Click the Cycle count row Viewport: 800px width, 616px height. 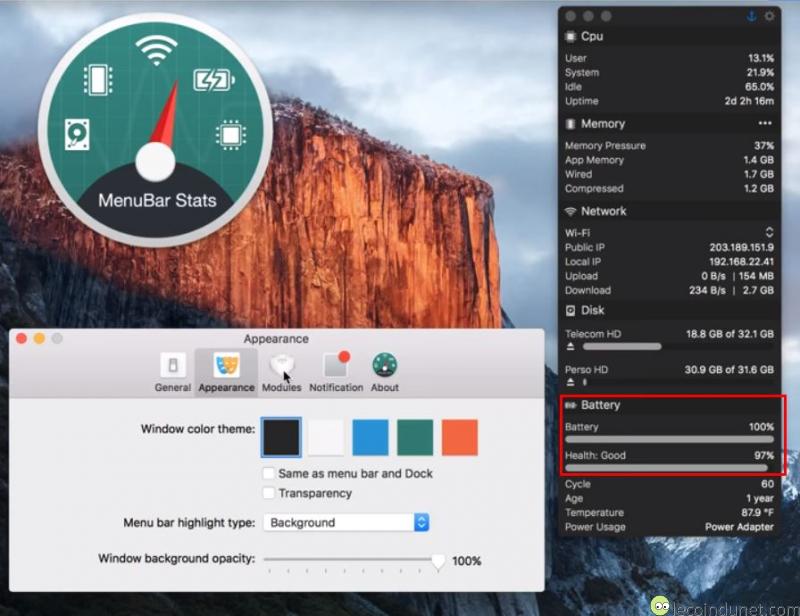[669, 484]
